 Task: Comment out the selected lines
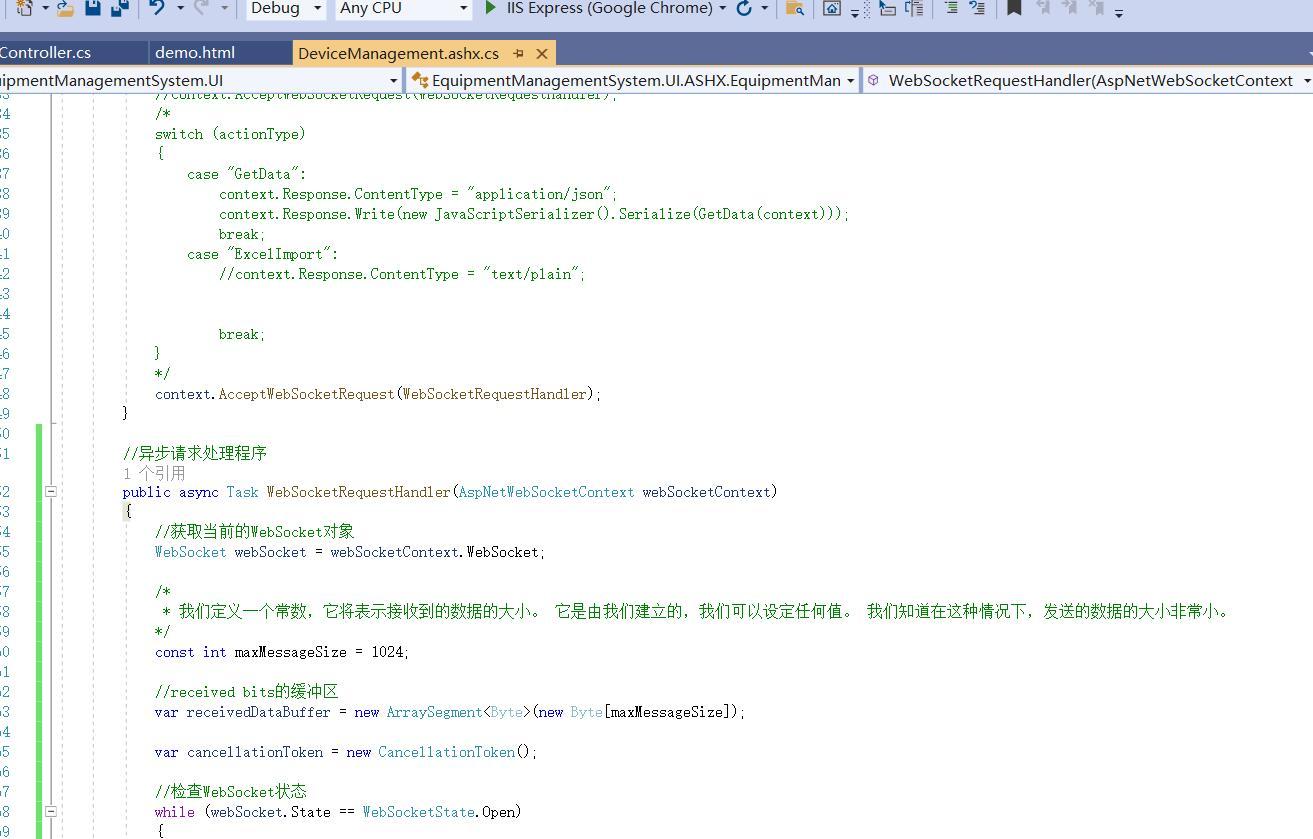(950, 8)
